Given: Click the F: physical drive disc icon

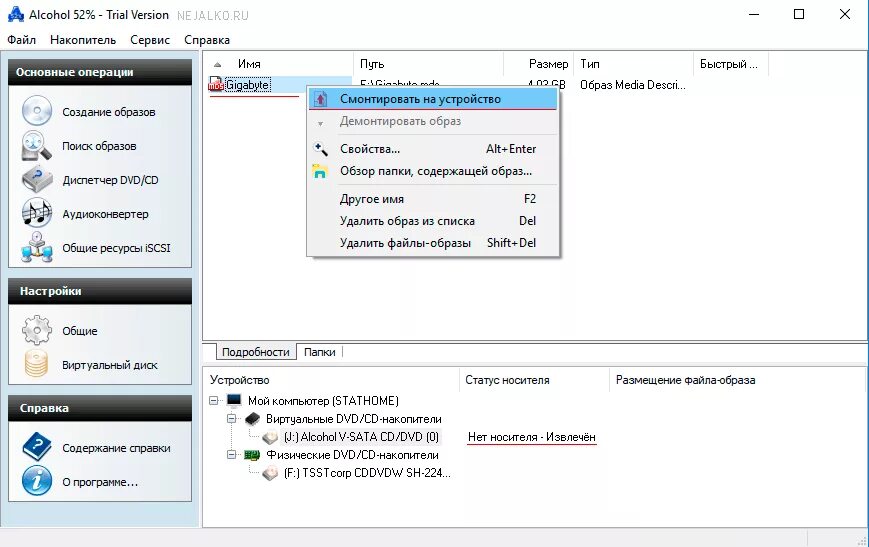Looking at the screenshot, I should pyautogui.click(x=270, y=473).
